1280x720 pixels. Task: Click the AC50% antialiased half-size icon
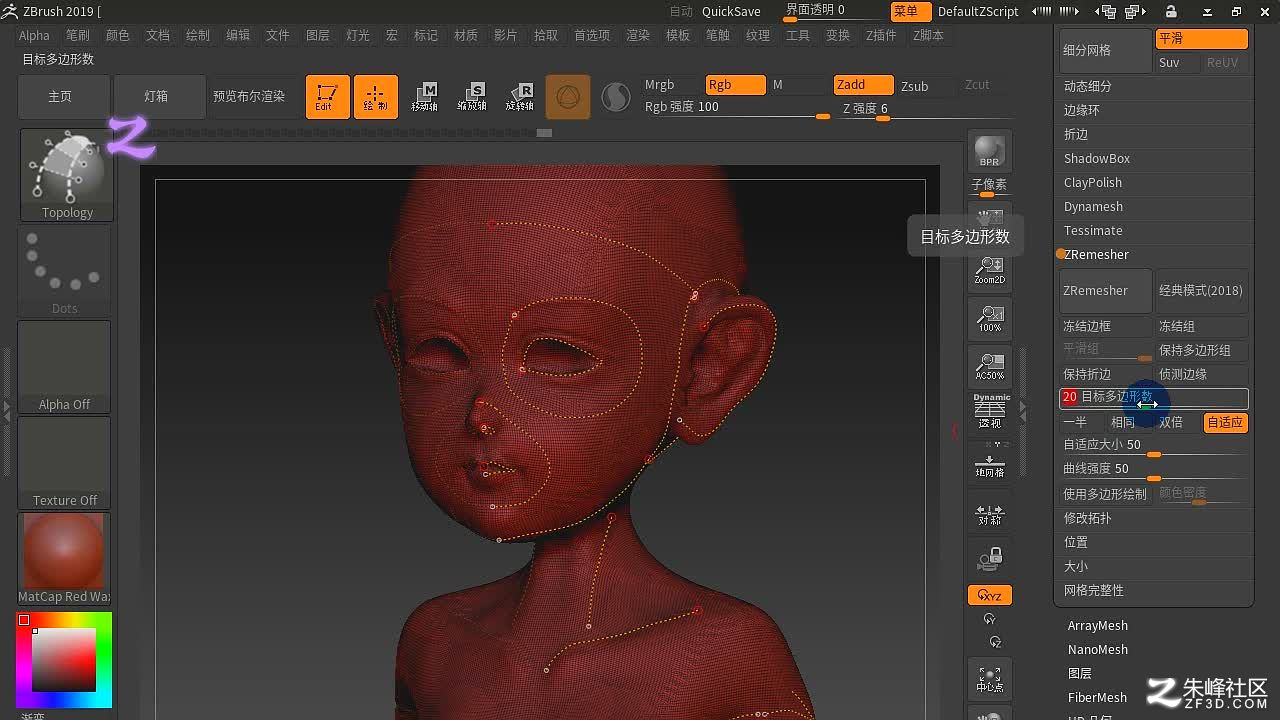(989, 366)
